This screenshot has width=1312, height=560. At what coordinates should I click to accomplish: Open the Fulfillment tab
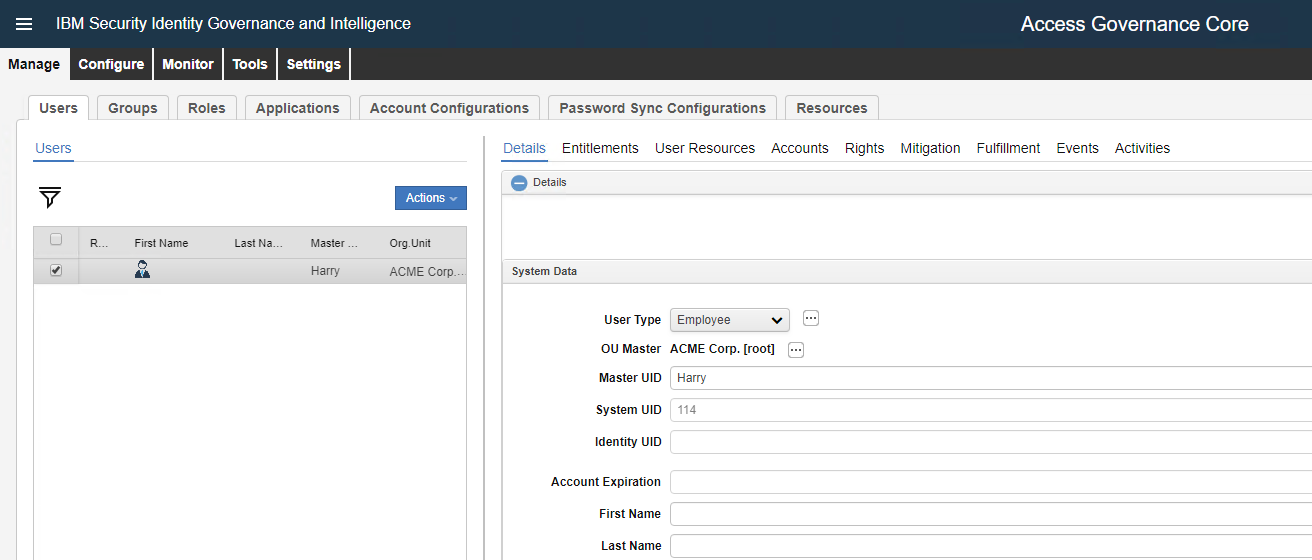(1008, 148)
